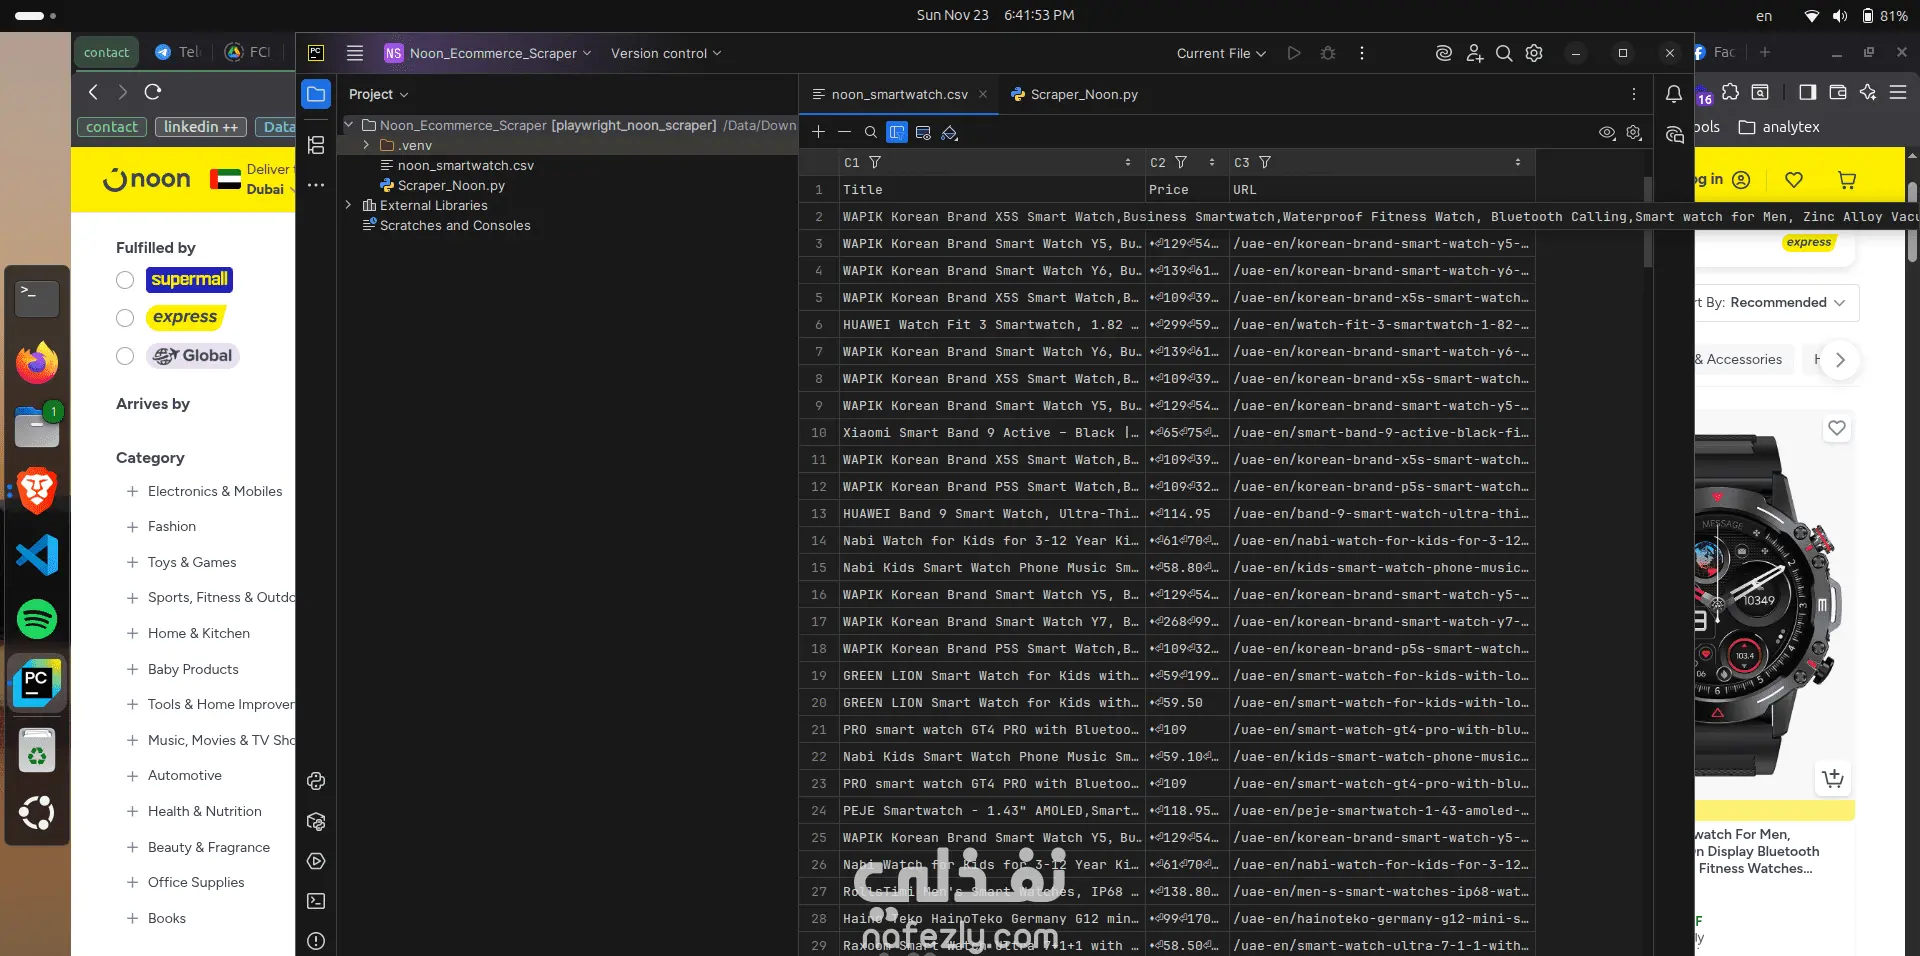Viewport: 1920px width, 956px height.
Task: Add the watch to wishlist via heart
Action: coord(1837,428)
